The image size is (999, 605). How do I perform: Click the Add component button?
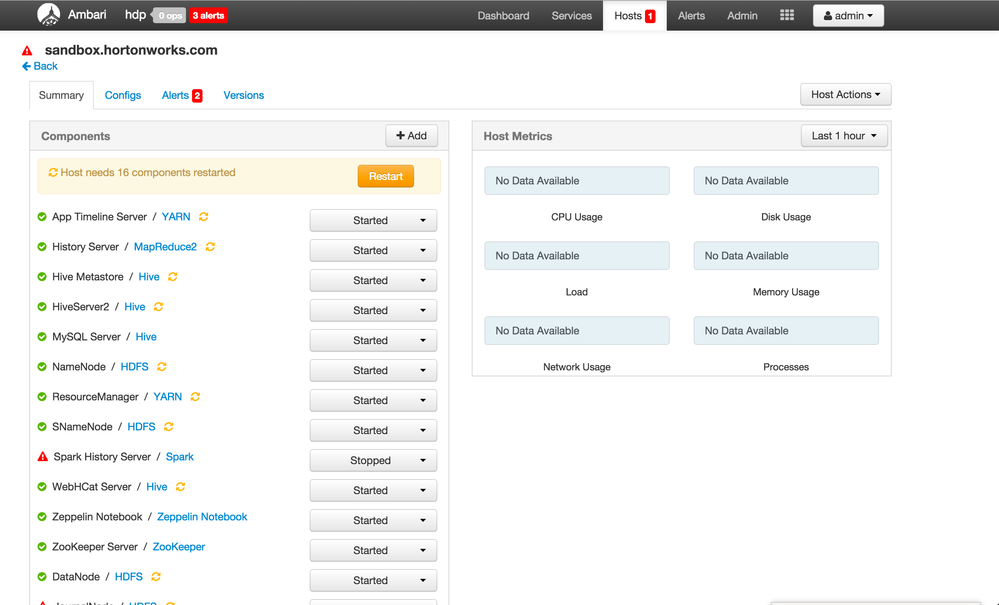(x=412, y=136)
